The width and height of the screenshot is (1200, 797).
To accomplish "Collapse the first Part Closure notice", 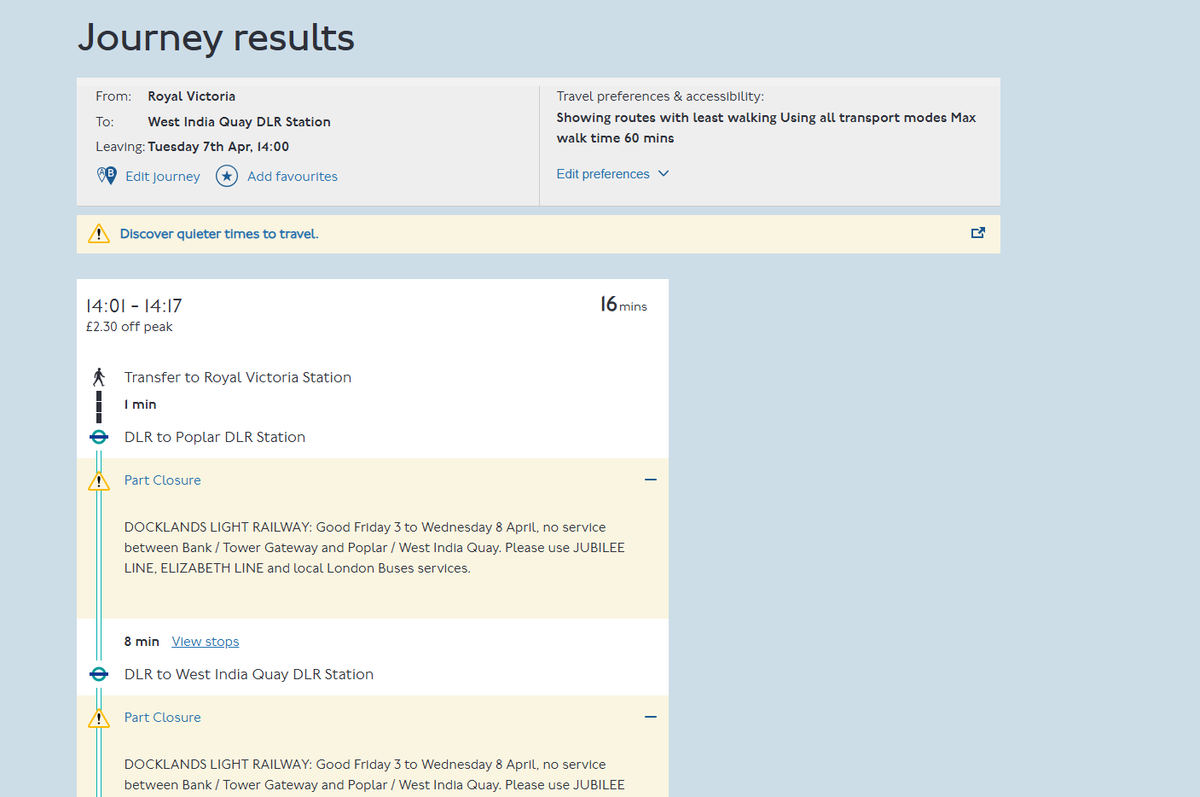I will [x=651, y=480].
